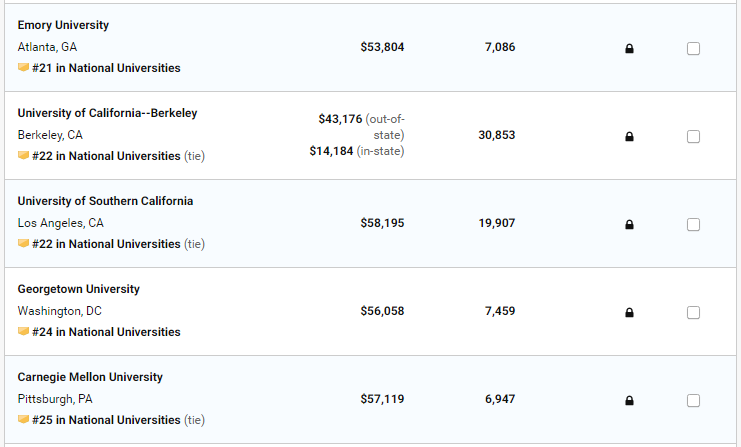Click the lock icon for Georgetown University

[629, 312]
